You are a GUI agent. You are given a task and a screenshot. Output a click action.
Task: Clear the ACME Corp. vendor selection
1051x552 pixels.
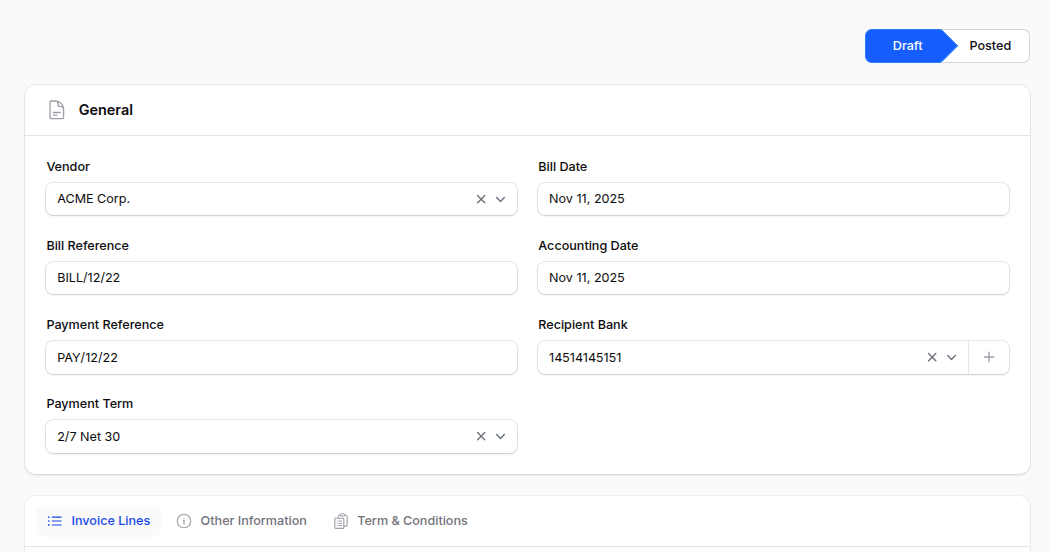(481, 199)
